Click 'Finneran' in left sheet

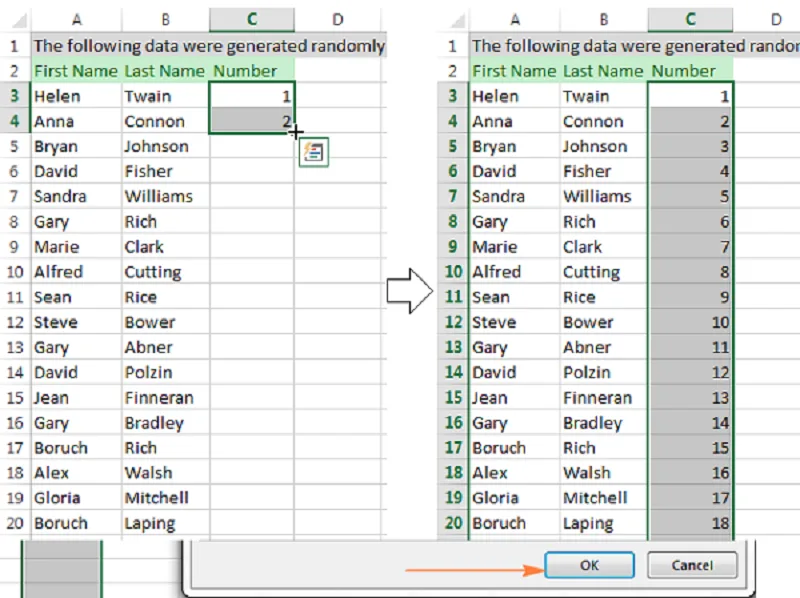159,397
